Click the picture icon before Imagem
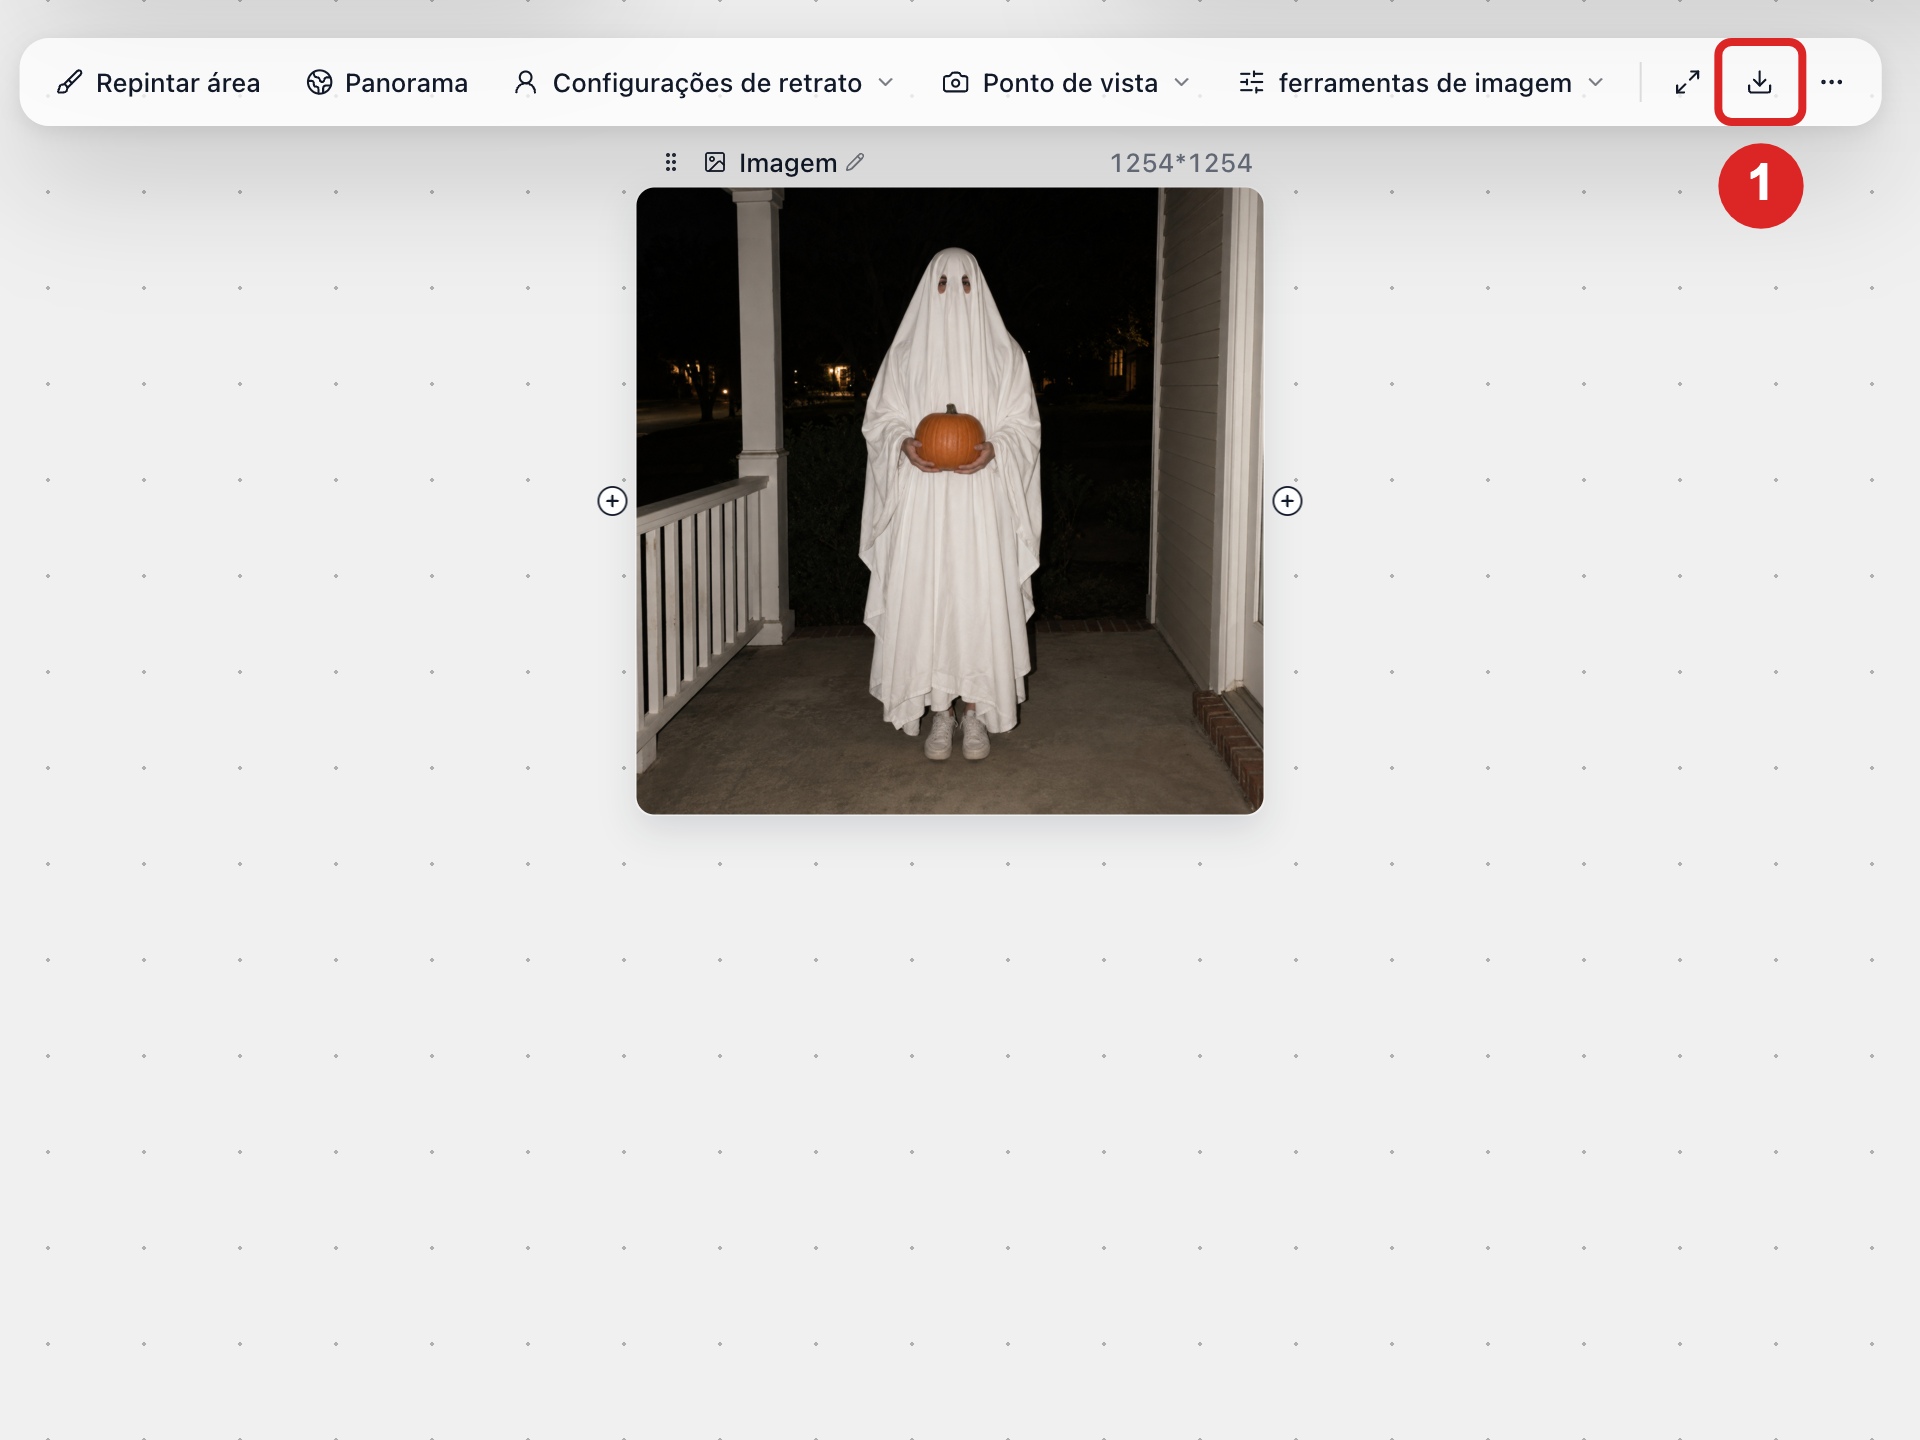The width and height of the screenshot is (1920, 1440). click(715, 162)
